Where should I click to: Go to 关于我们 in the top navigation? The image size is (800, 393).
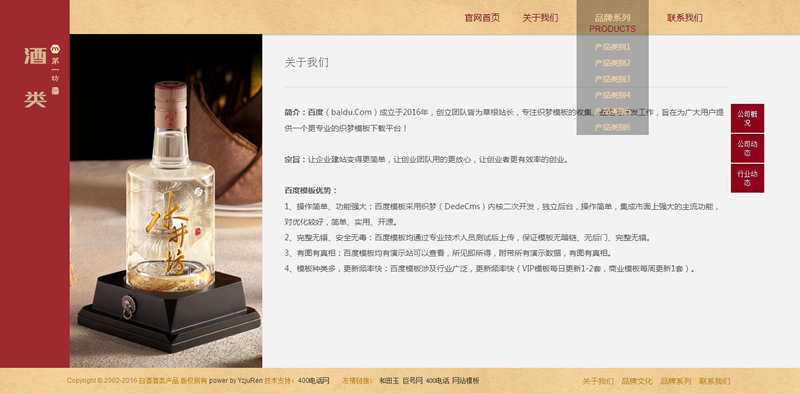pos(540,18)
